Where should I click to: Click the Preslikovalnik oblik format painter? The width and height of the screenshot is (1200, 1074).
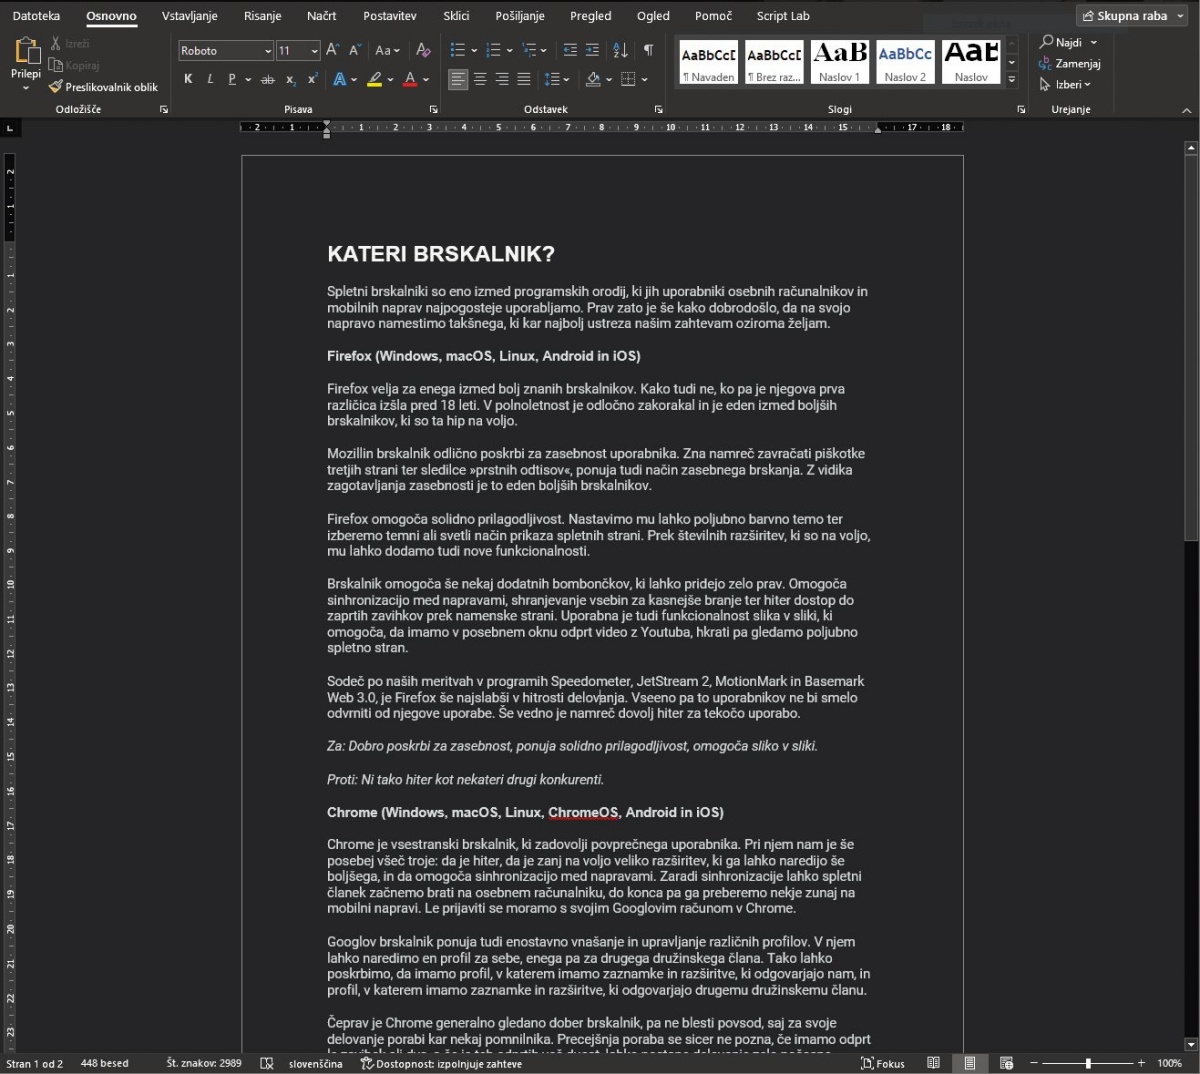click(103, 87)
